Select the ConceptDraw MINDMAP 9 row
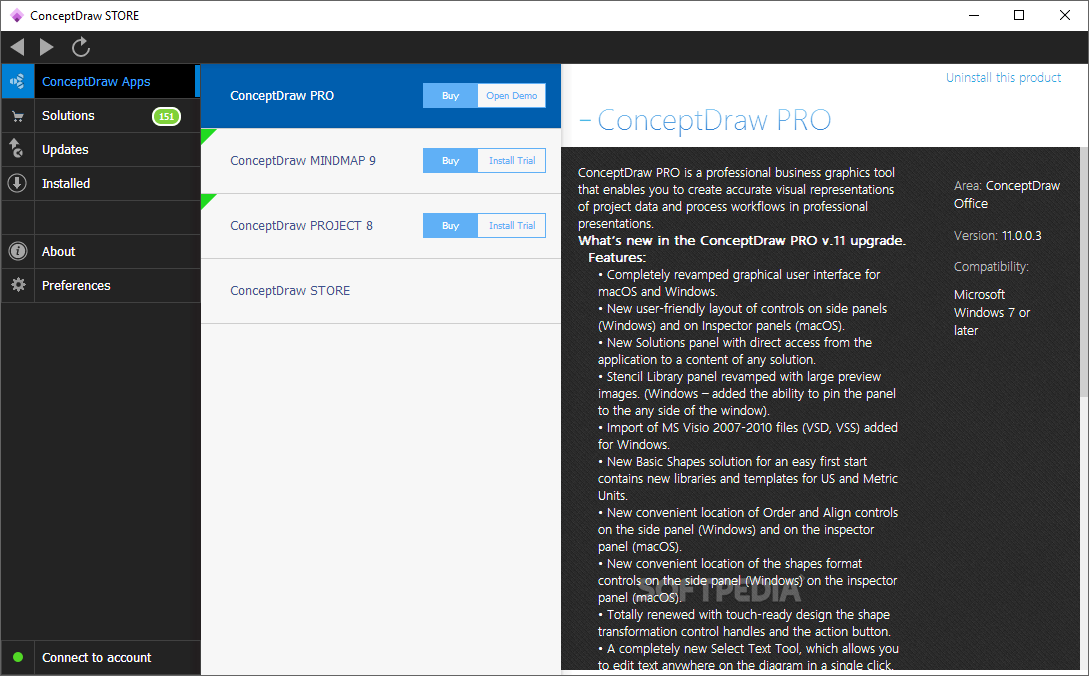 (x=381, y=161)
